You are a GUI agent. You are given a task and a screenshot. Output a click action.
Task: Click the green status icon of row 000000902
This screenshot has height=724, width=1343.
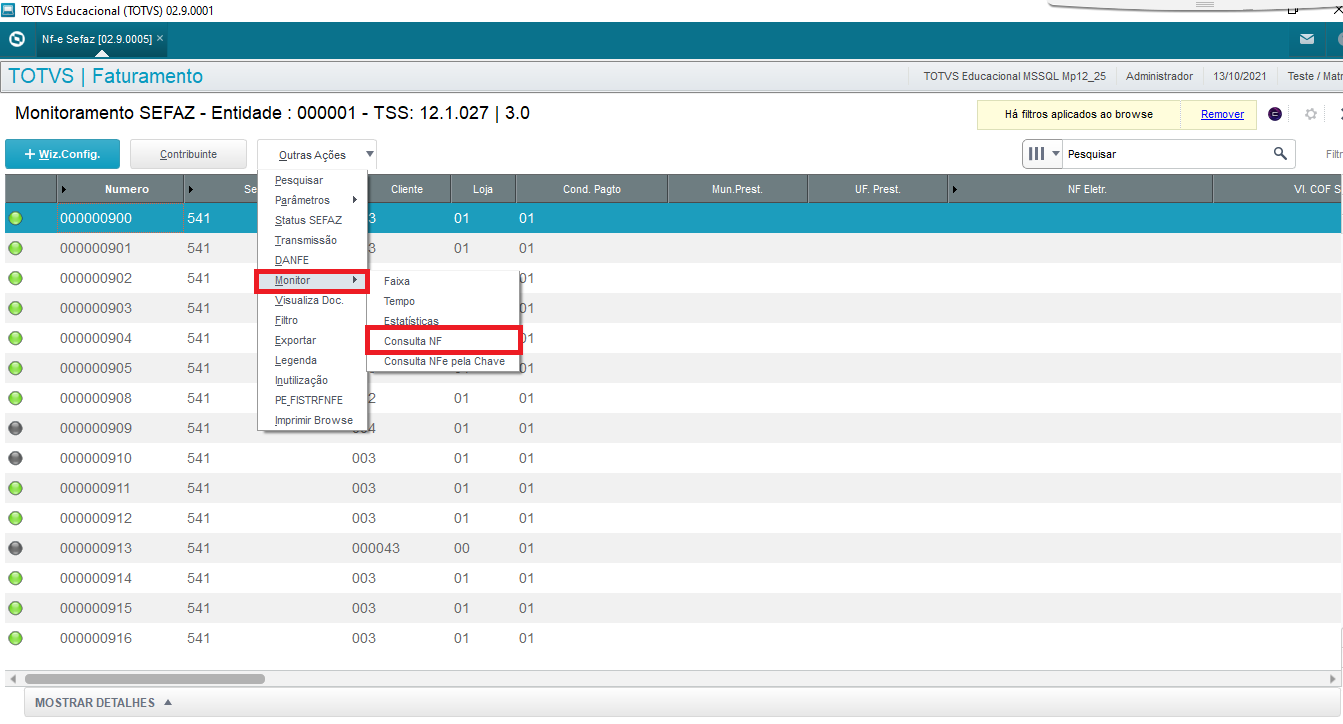[15, 278]
